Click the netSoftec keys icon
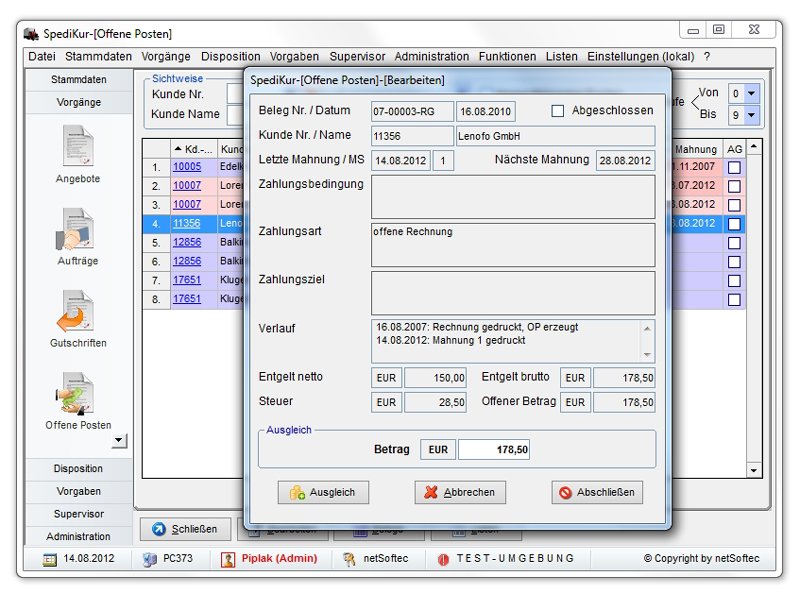This screenshot has height=593, width=800. coord(349,559)
